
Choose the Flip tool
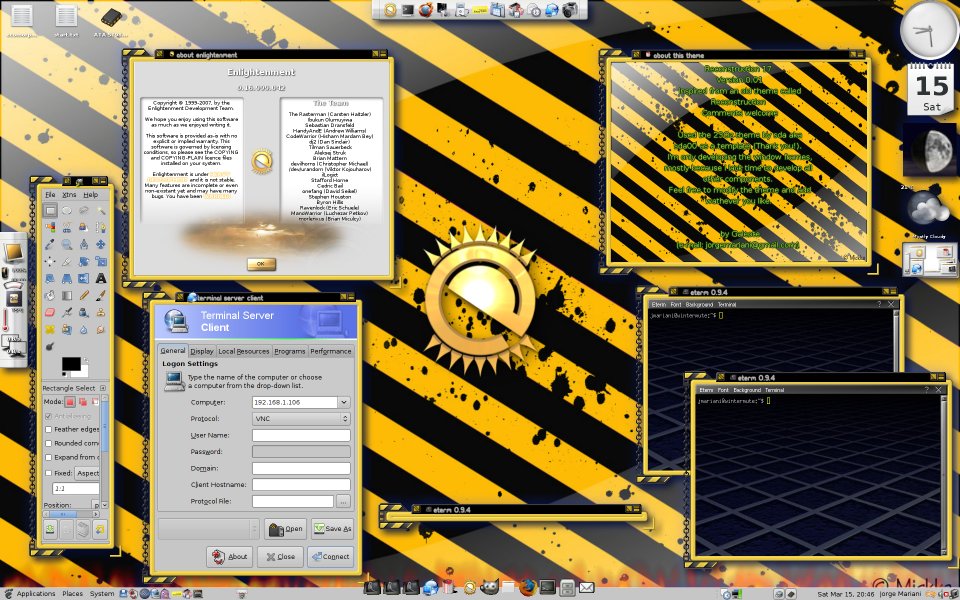(84, 278)
